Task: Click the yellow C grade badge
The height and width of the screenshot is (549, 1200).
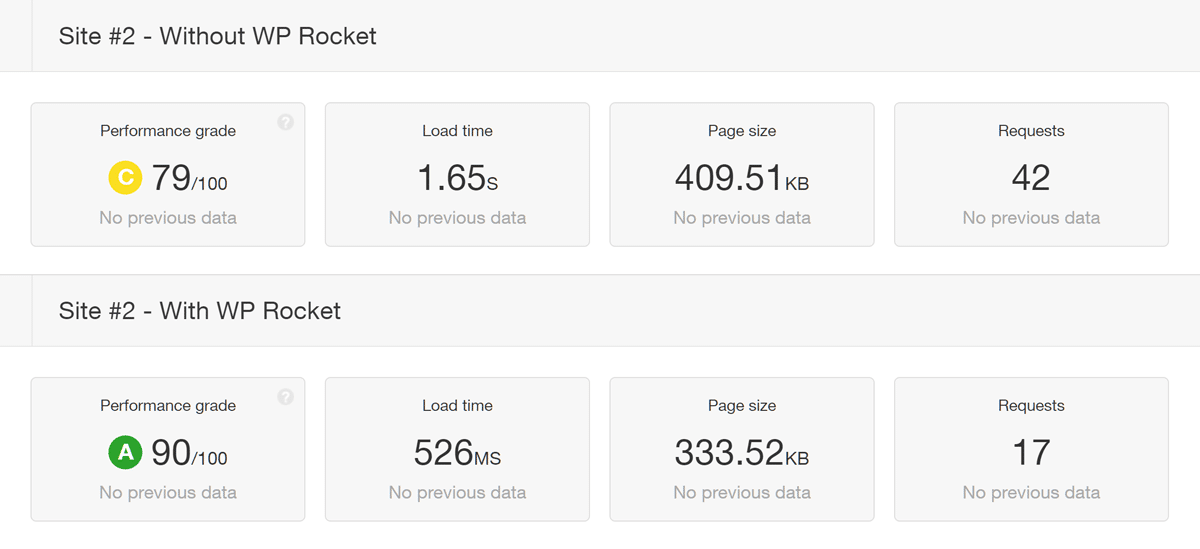Action: [125, 179]
